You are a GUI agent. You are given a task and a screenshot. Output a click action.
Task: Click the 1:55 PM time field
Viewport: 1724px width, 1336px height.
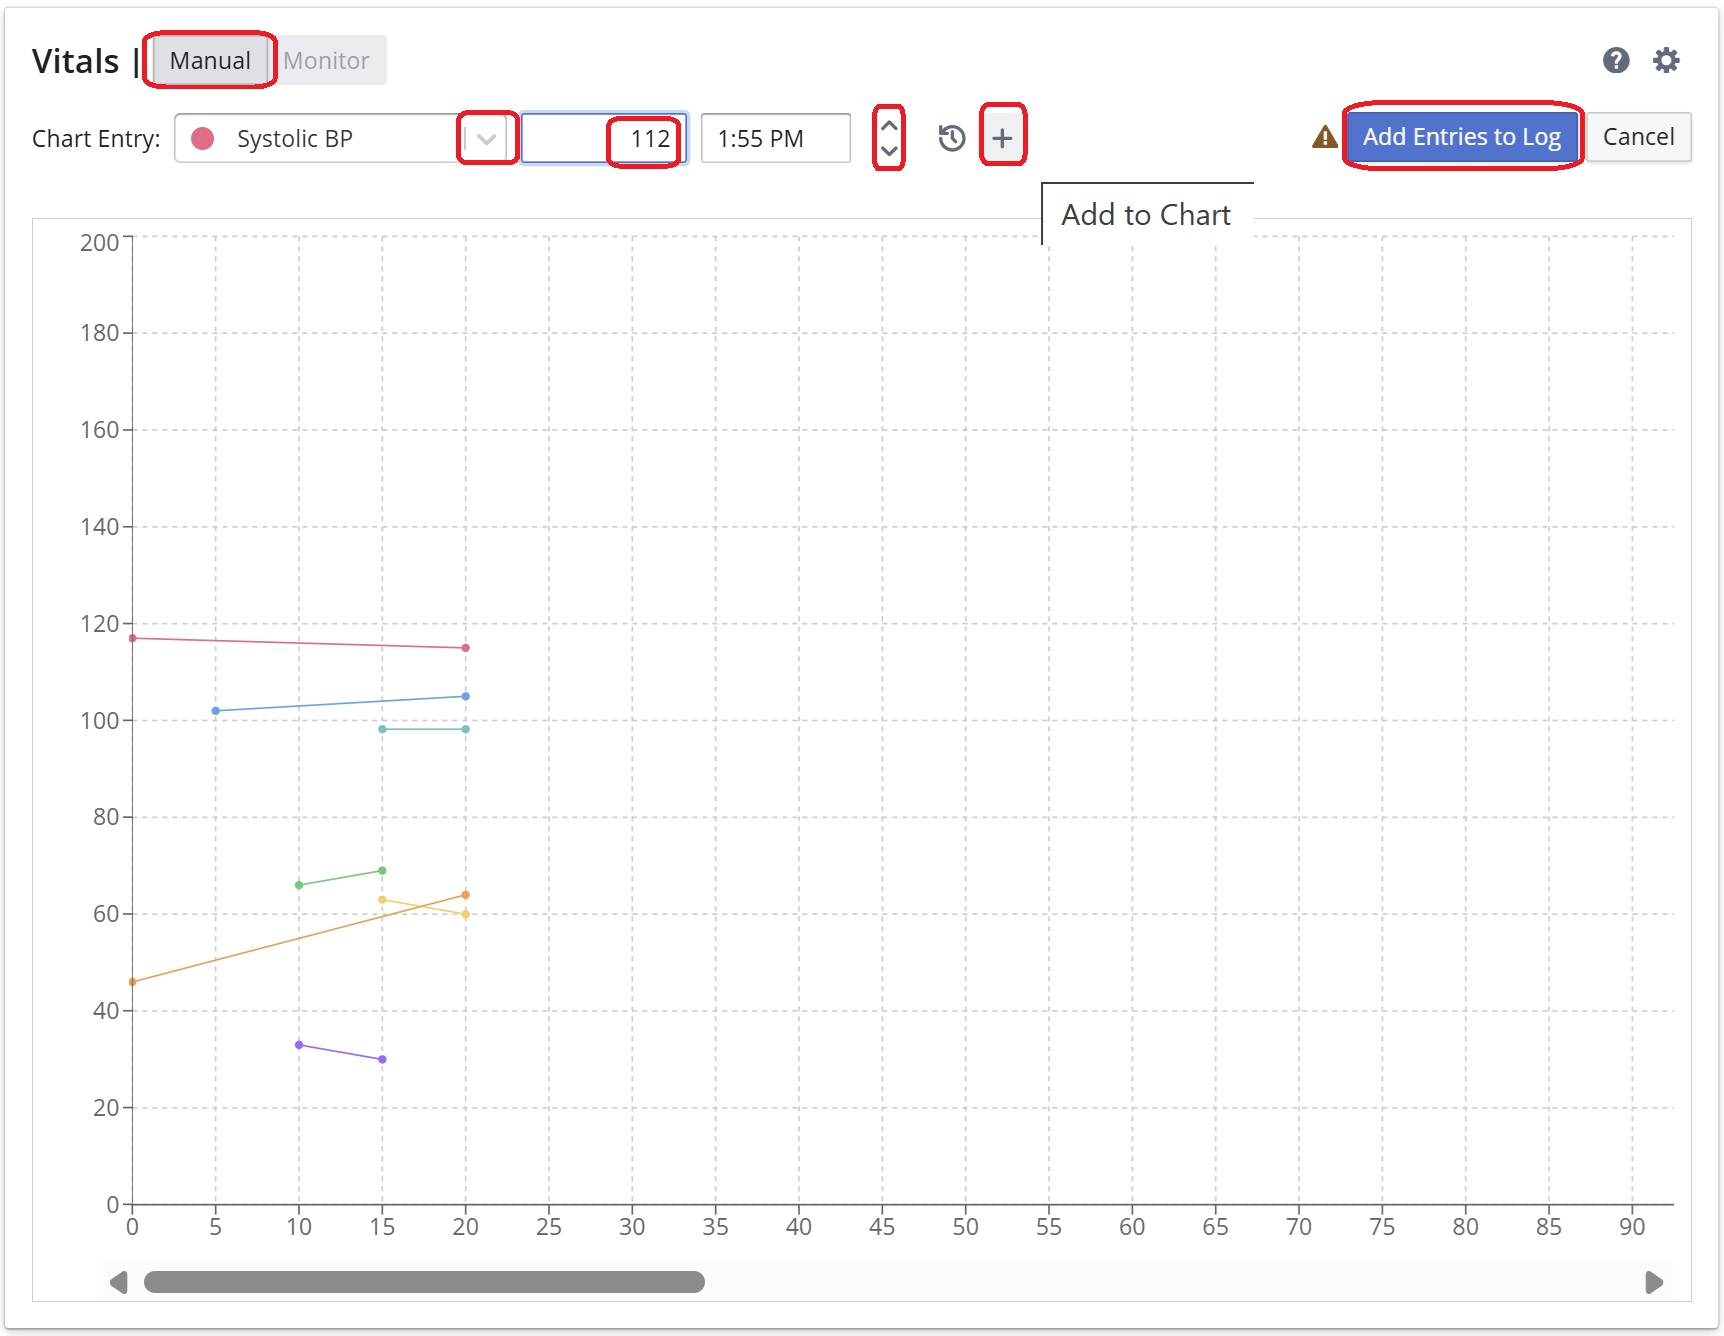click(x=775, y=139)
